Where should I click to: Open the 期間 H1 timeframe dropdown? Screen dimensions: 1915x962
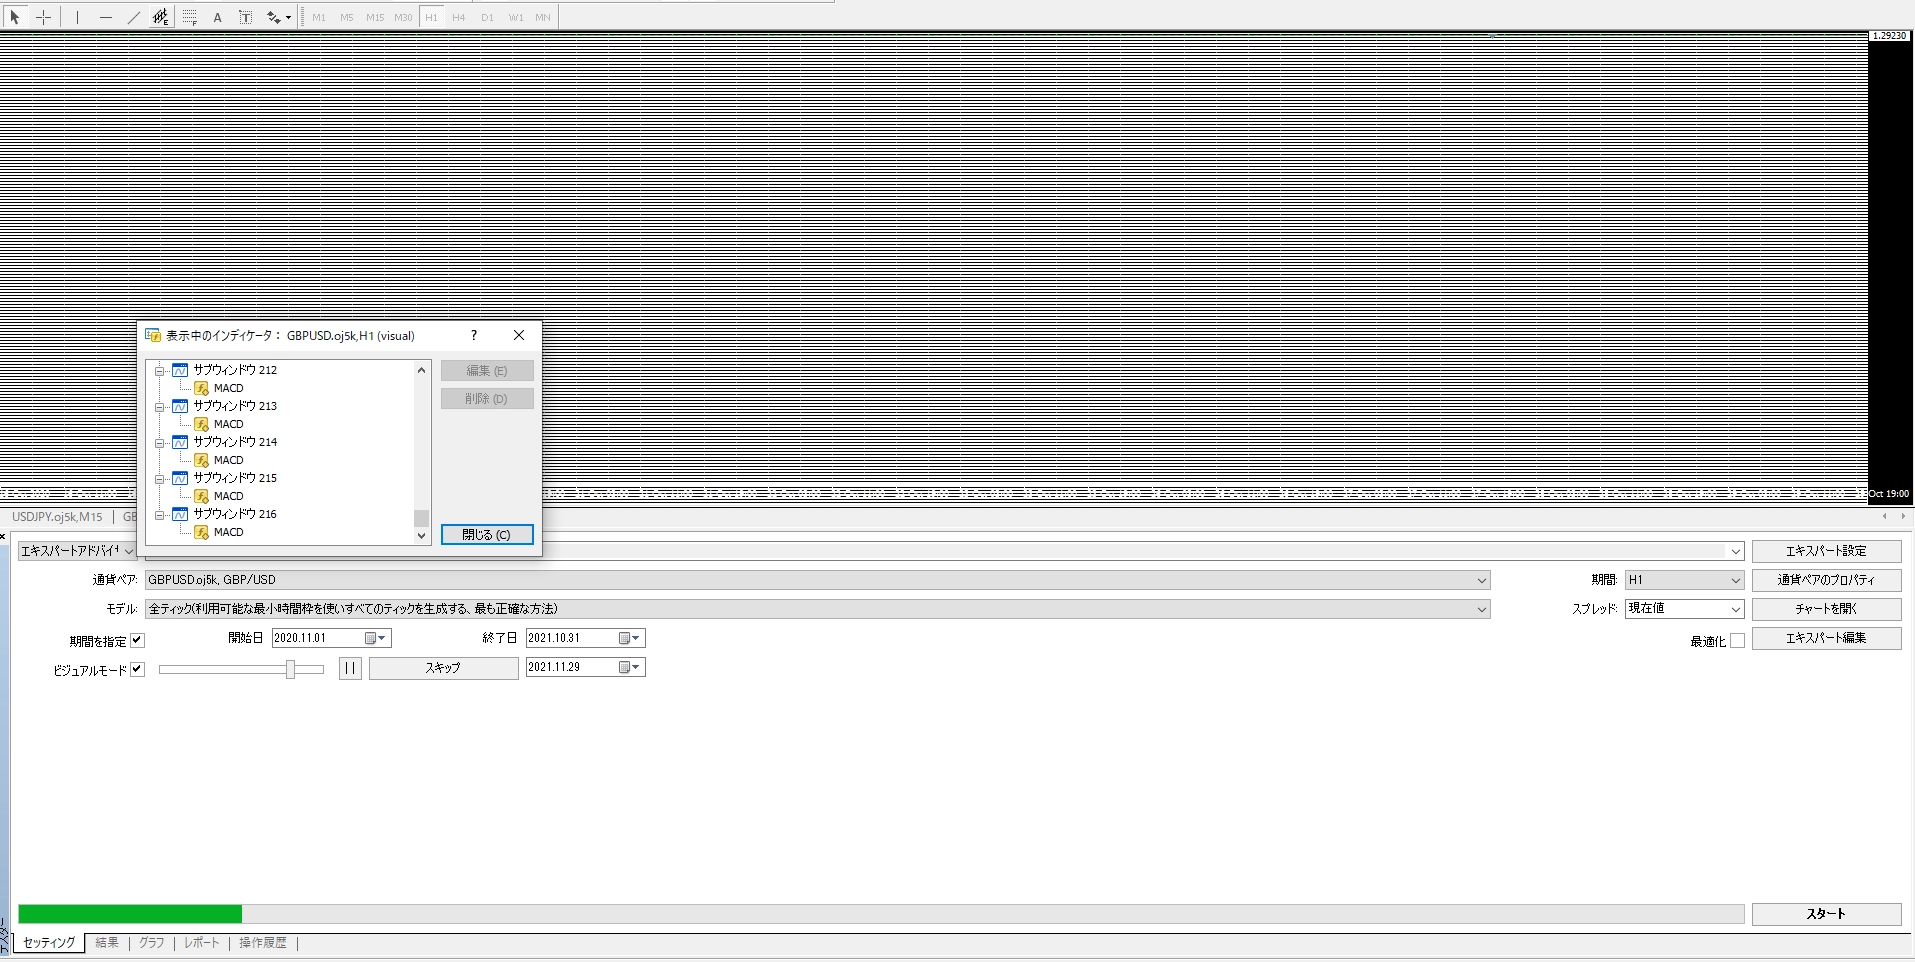pos(1735,580)
